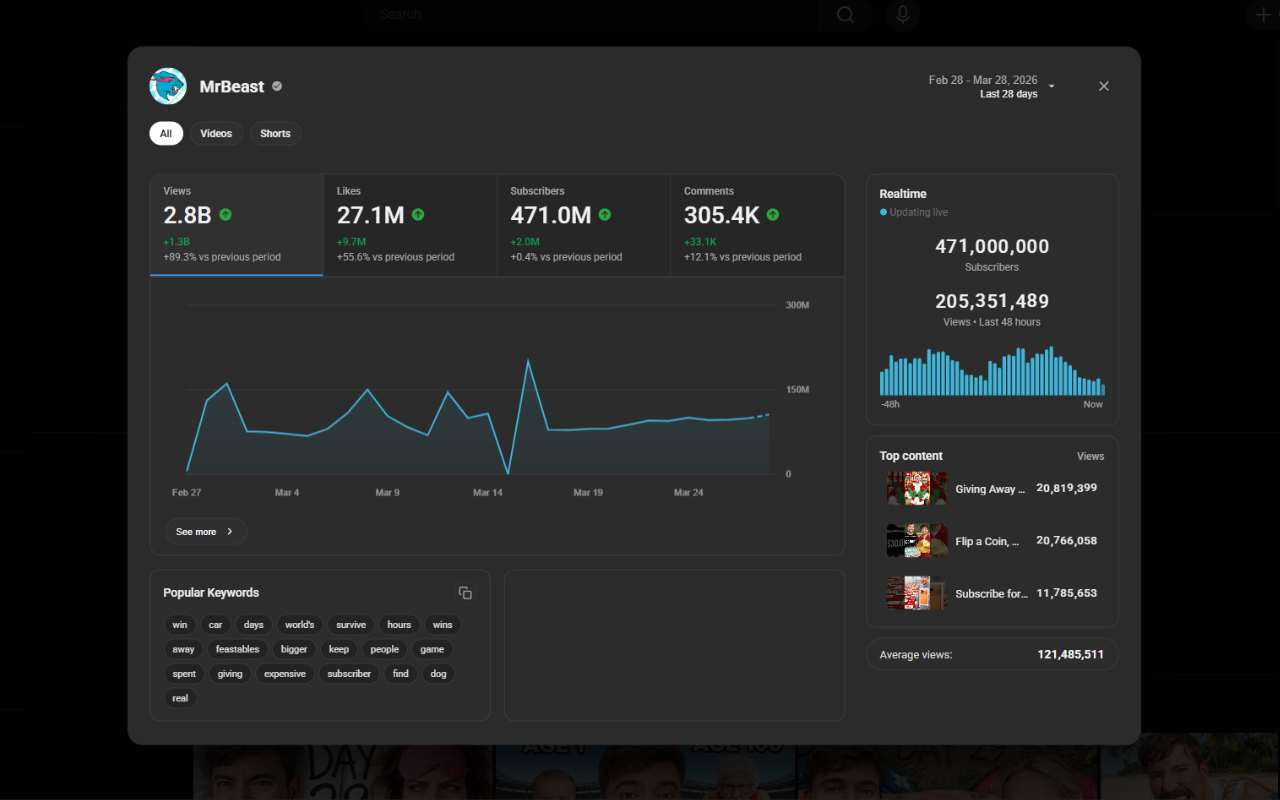Viewport: 1280px width, 800px height.
Task: Click the blue Updating live status dot
Action: coord(883,212)
